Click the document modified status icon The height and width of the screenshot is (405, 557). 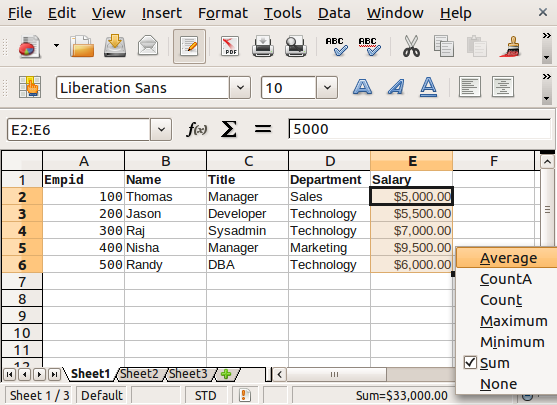(x=245, y=395)
